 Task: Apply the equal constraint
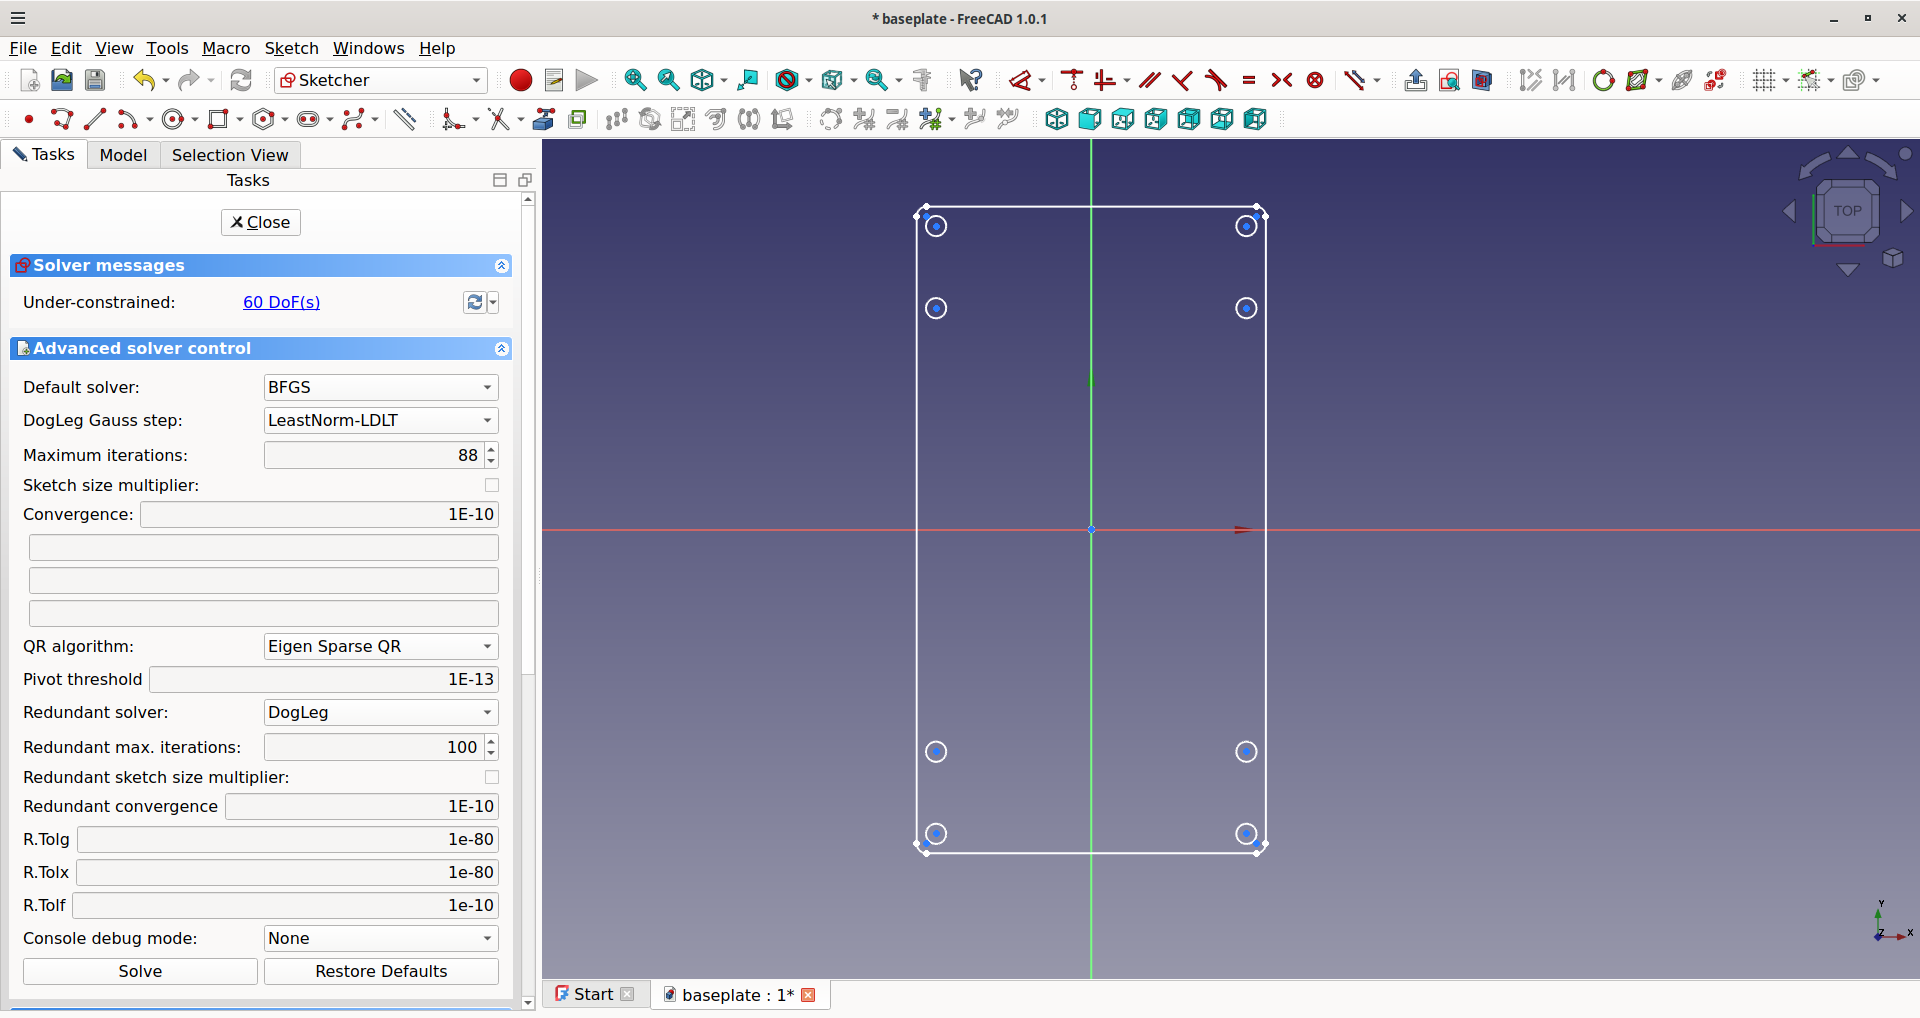[x=1249, y=81]
